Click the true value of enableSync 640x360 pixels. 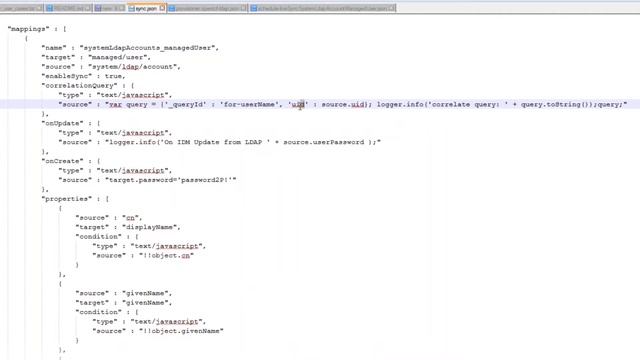pos(113,76)
